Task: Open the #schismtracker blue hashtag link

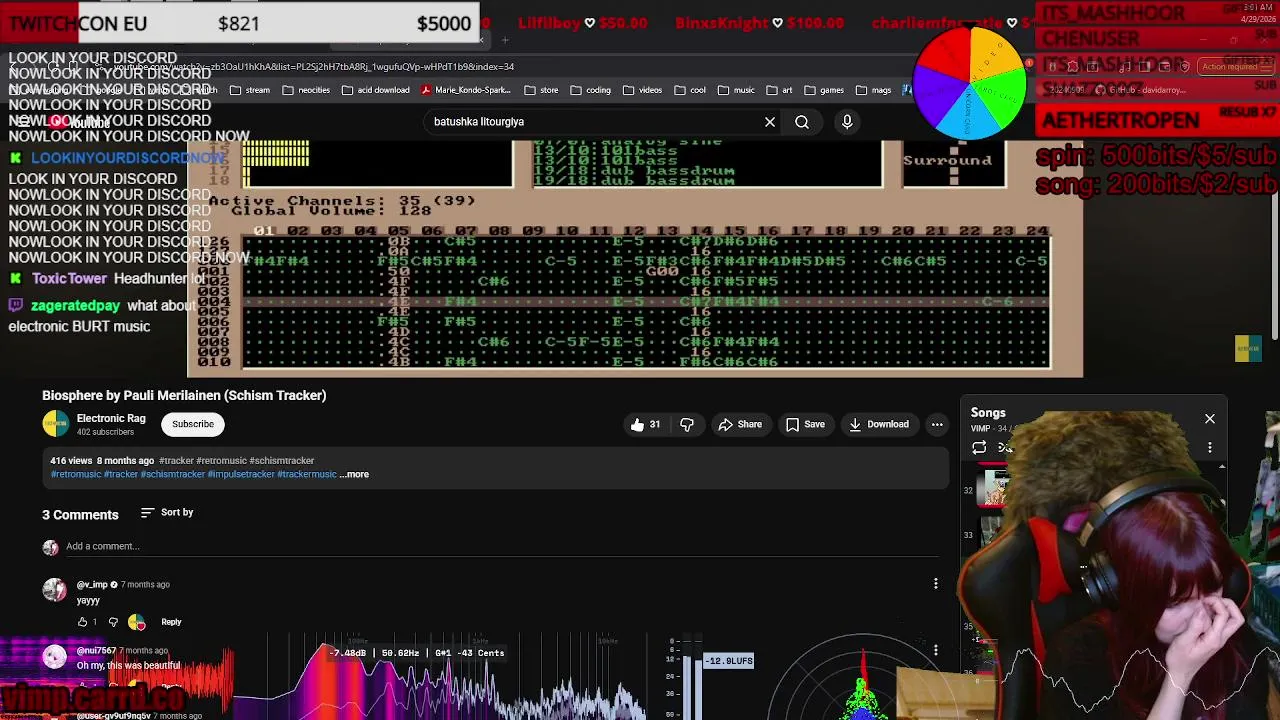Action: click(x=172, y=474)
